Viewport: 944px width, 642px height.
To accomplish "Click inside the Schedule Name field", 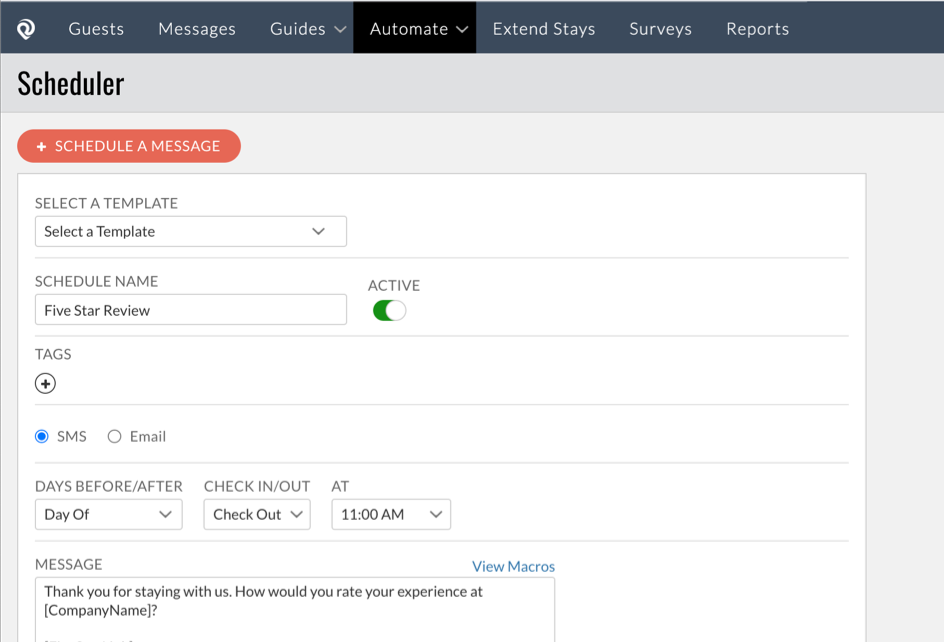I will pos(190,309).
